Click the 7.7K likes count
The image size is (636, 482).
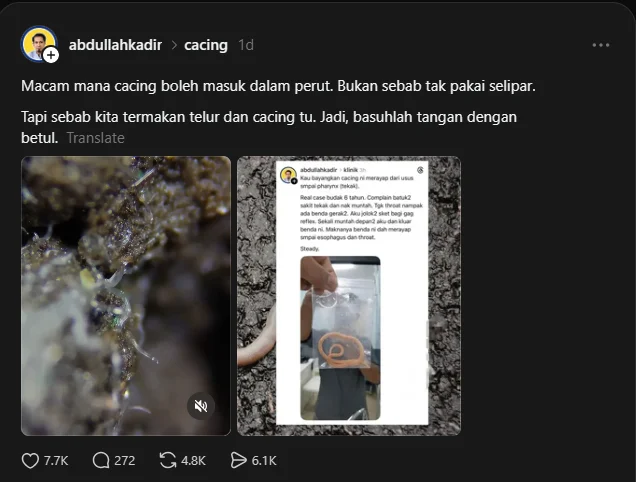point(56,461)
